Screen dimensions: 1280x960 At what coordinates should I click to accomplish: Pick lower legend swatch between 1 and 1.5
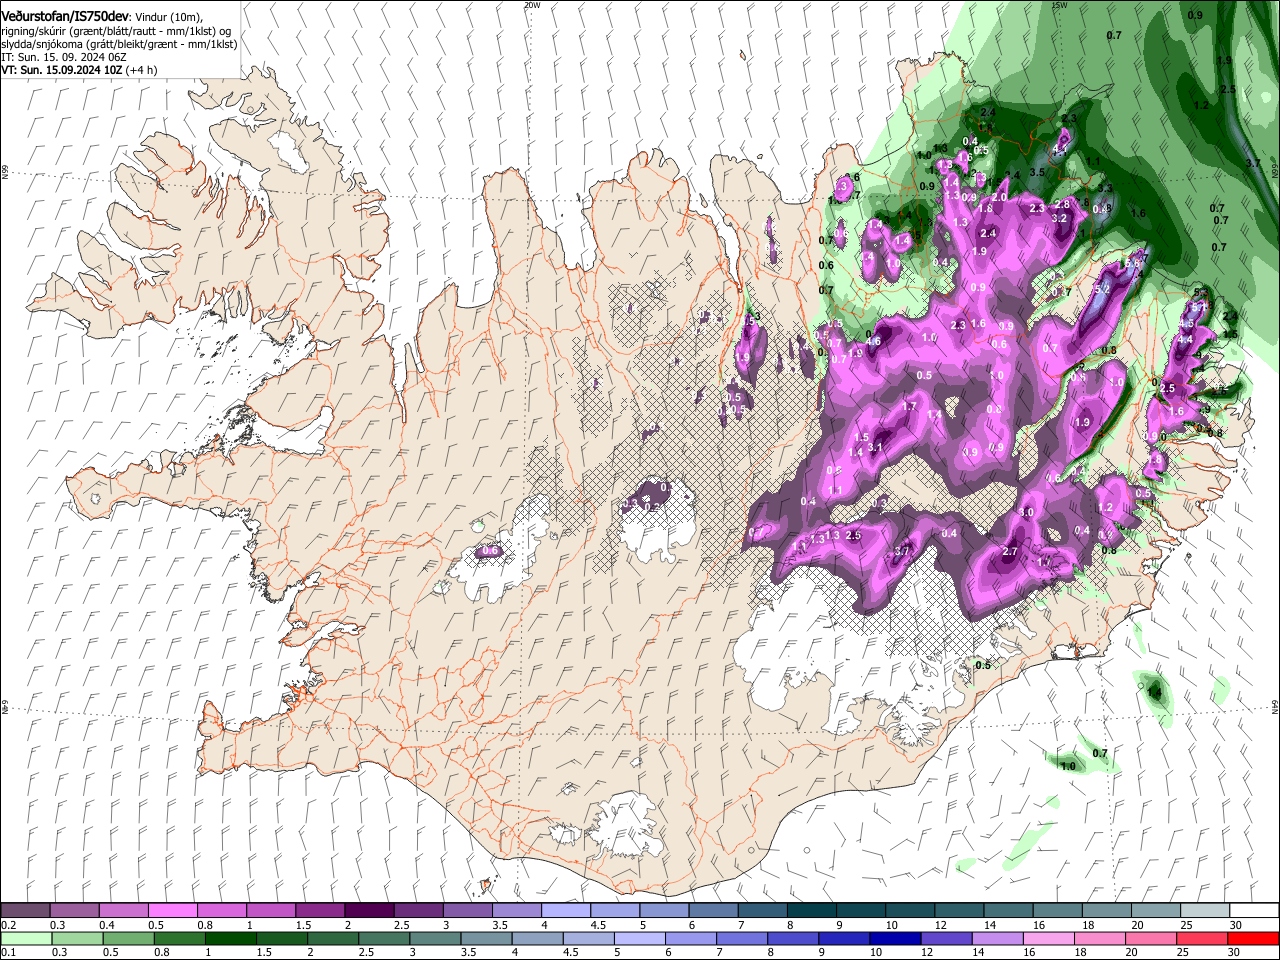click(231, 938)
